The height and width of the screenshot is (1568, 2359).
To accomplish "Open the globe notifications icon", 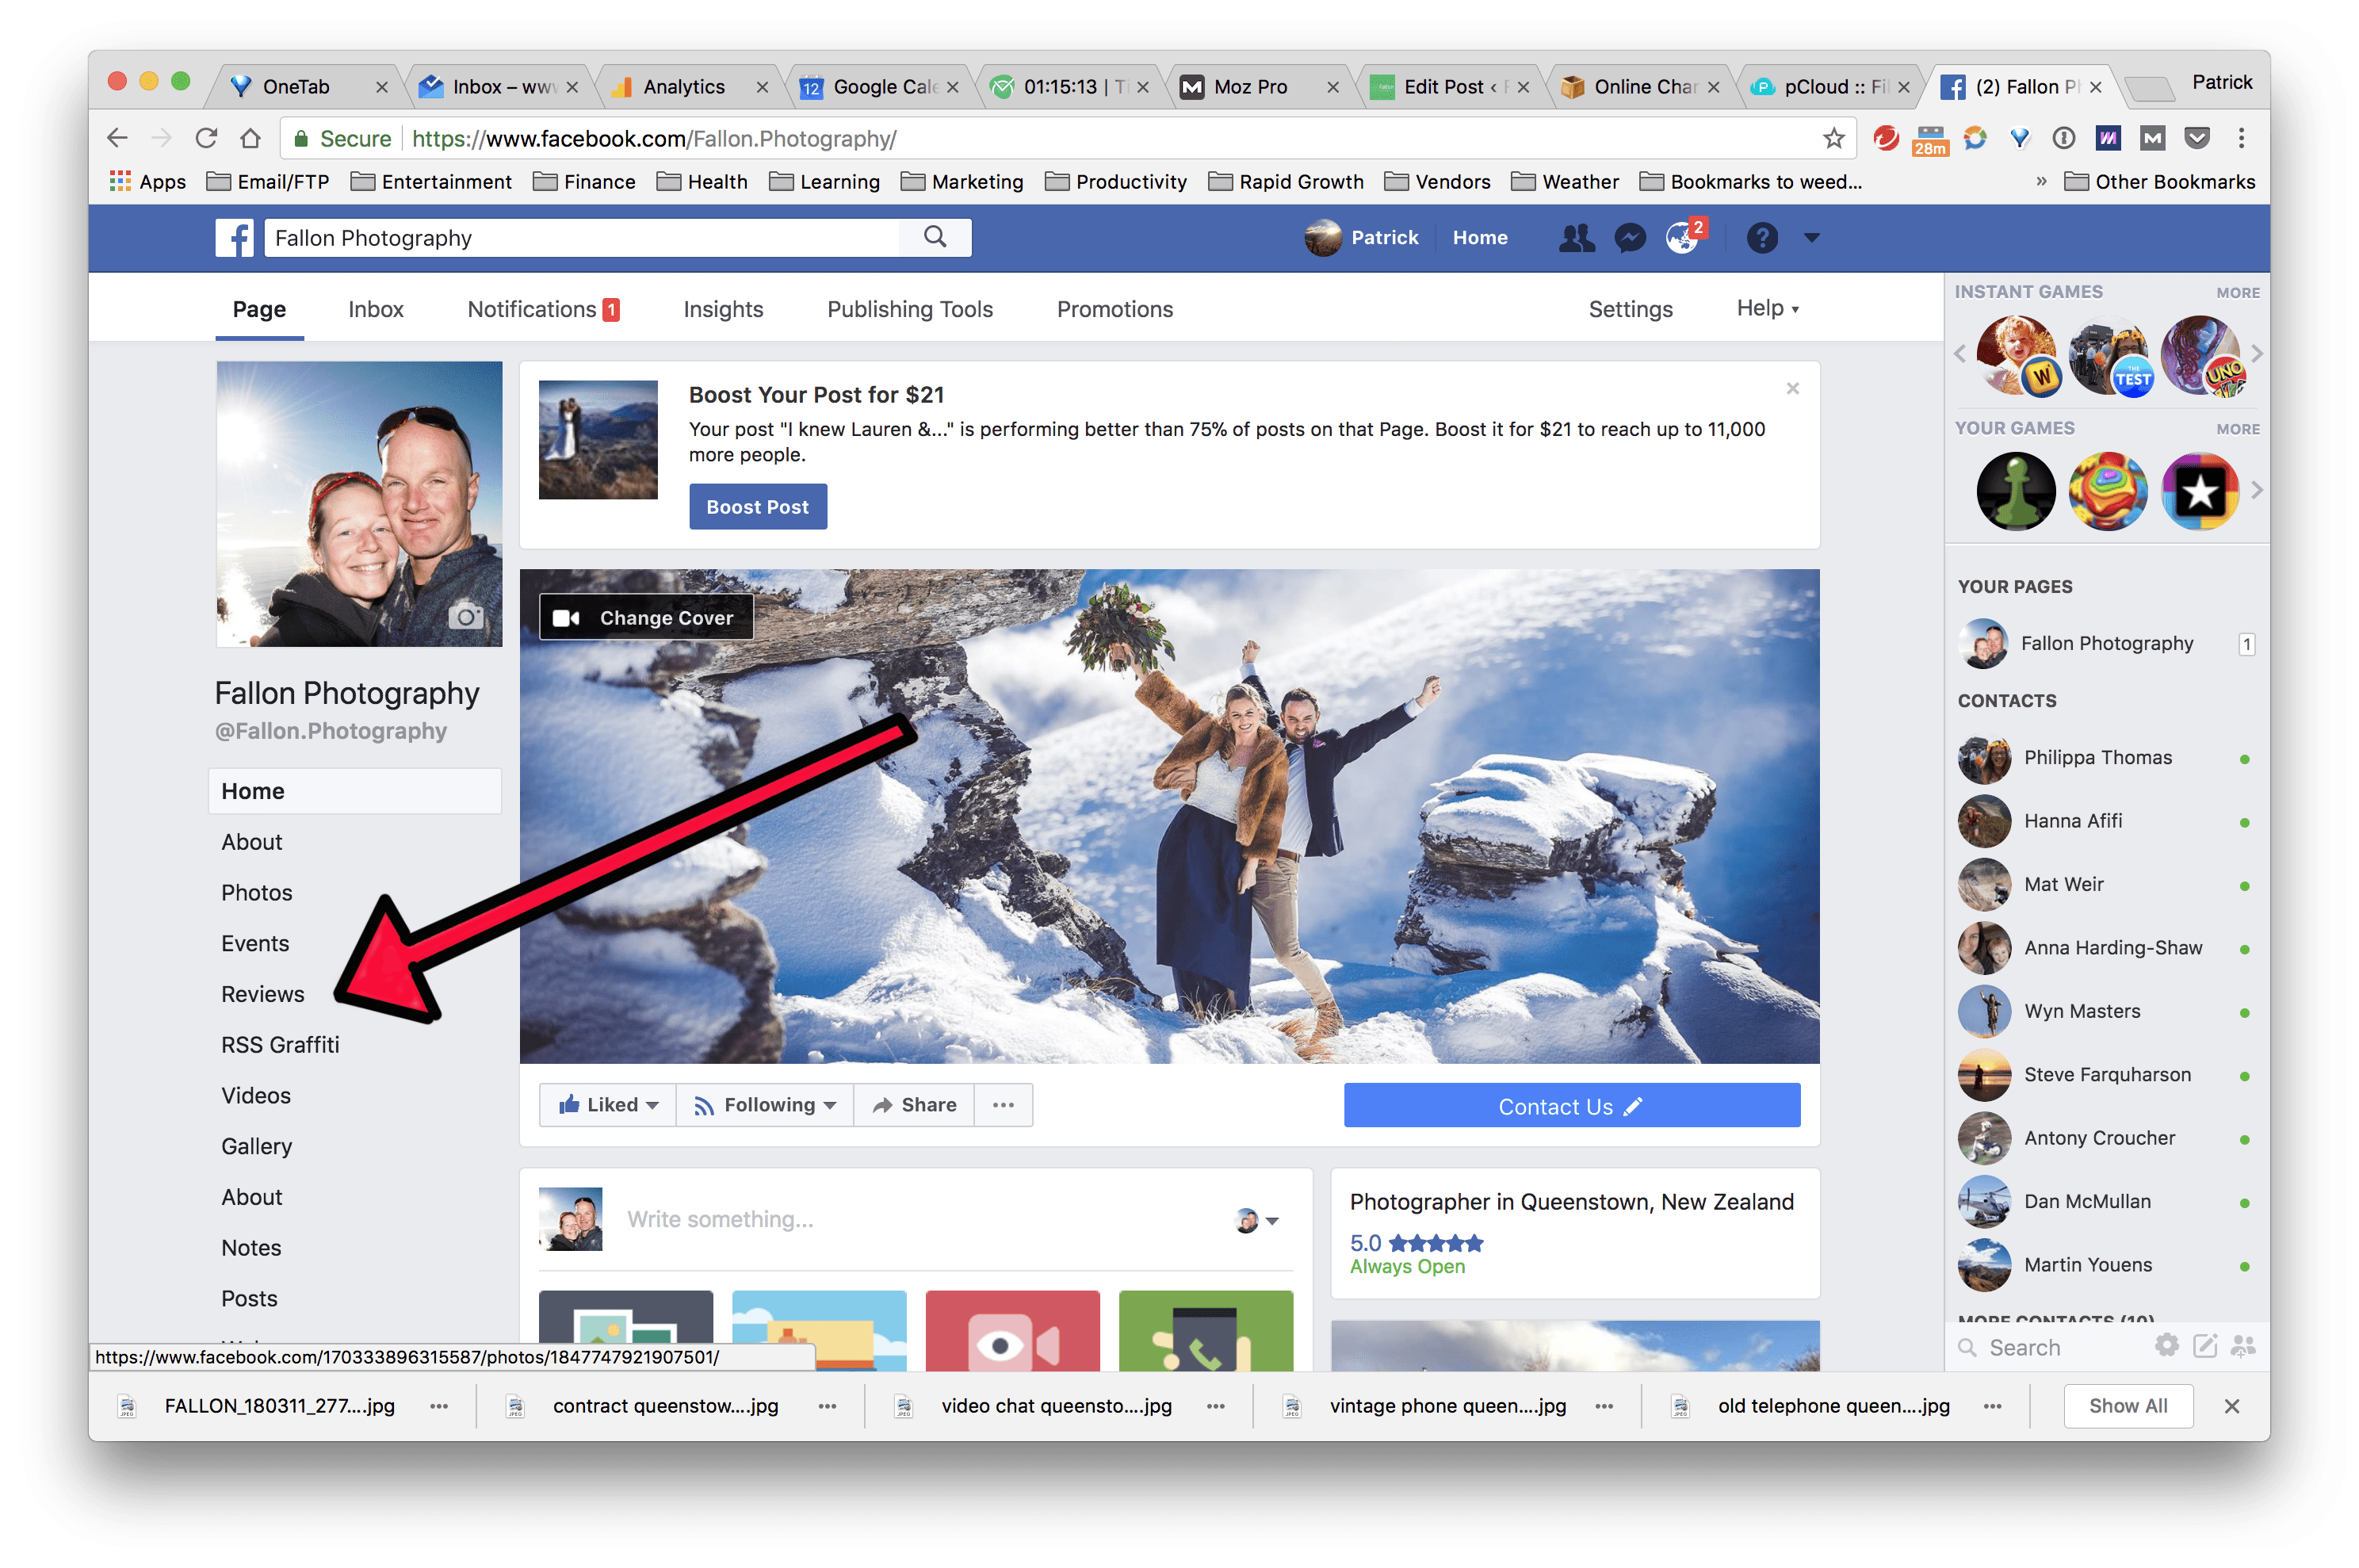I will [x=1683, y=238].
